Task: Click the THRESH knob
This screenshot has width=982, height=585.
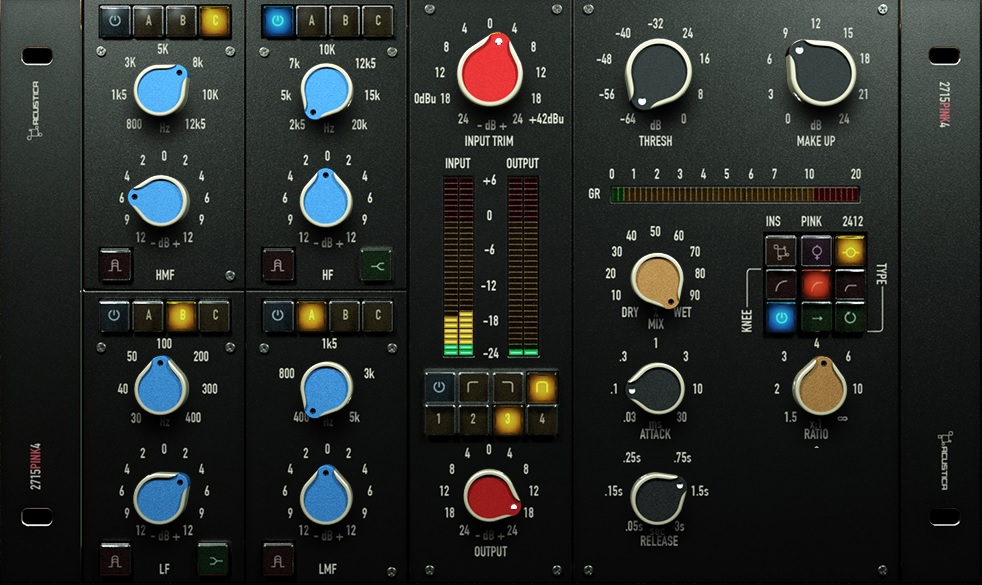Action: click(x=658, y=75)
